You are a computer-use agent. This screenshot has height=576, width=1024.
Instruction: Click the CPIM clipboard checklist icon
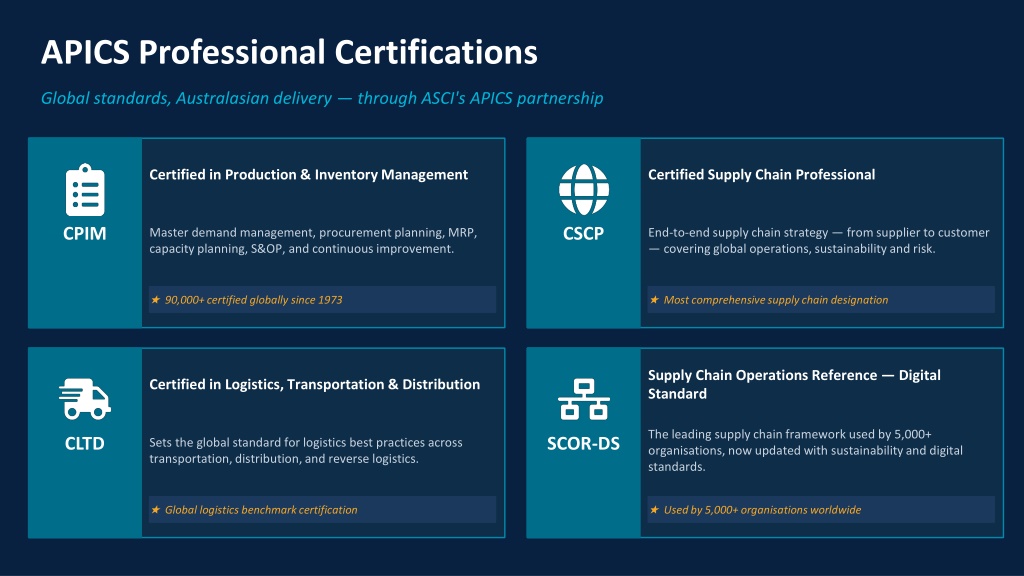85,189
